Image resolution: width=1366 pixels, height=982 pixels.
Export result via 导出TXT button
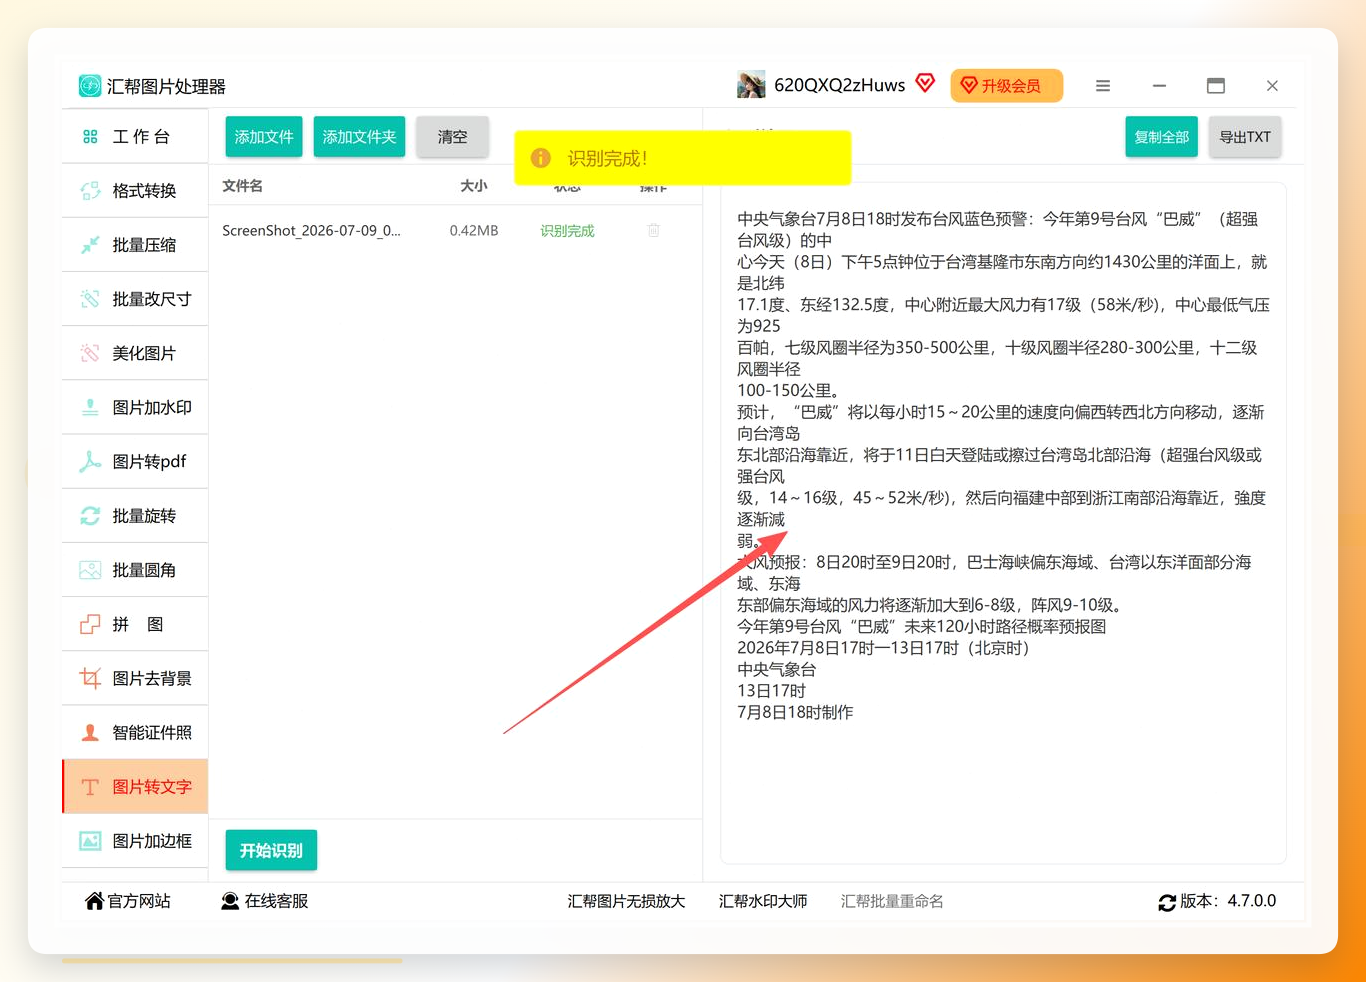tap(1245, 137)
